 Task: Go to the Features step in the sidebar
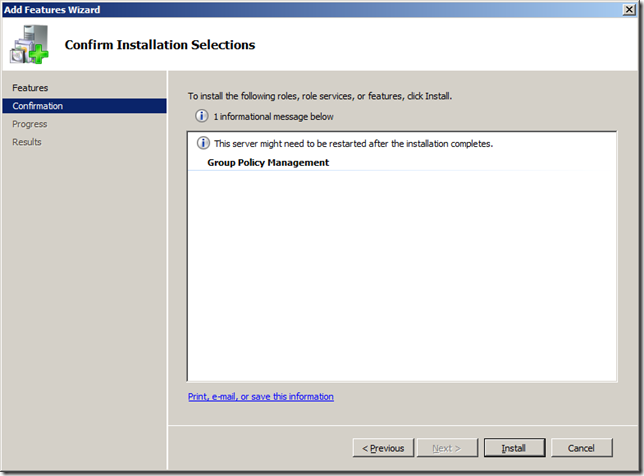(30, 88)
